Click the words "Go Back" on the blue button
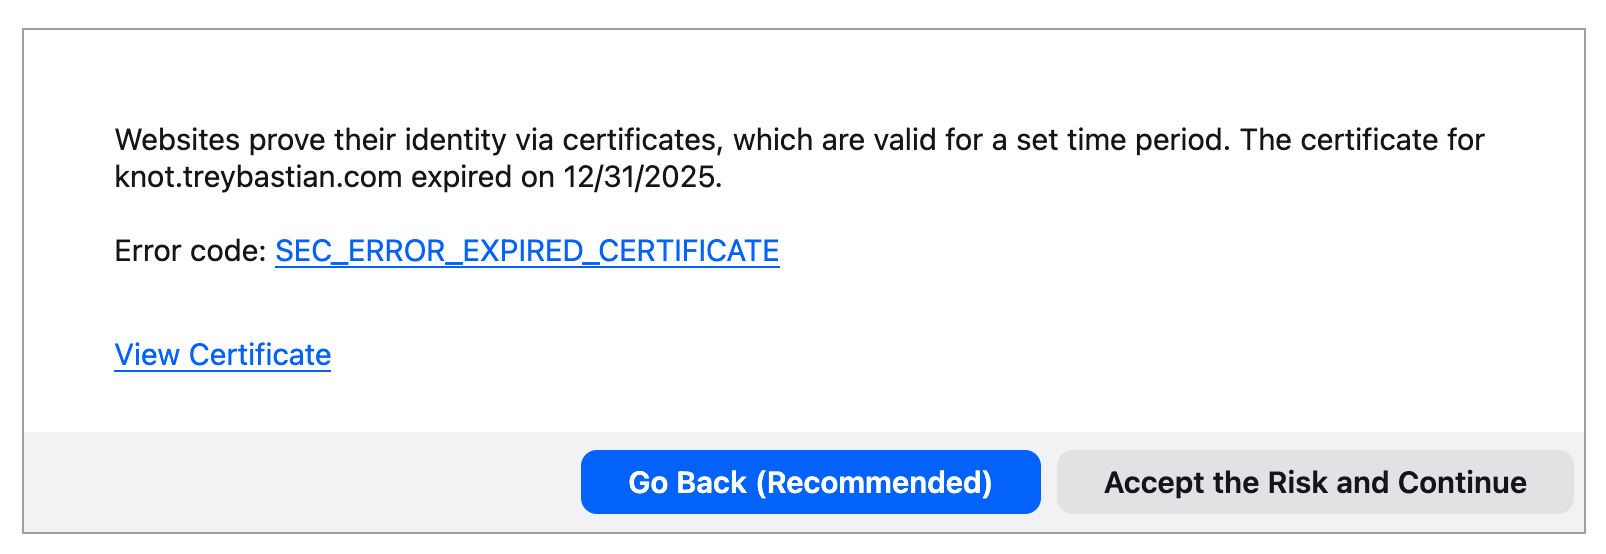Image resolution: width=1606 pixels, height=554 pixels. point(687,482)
